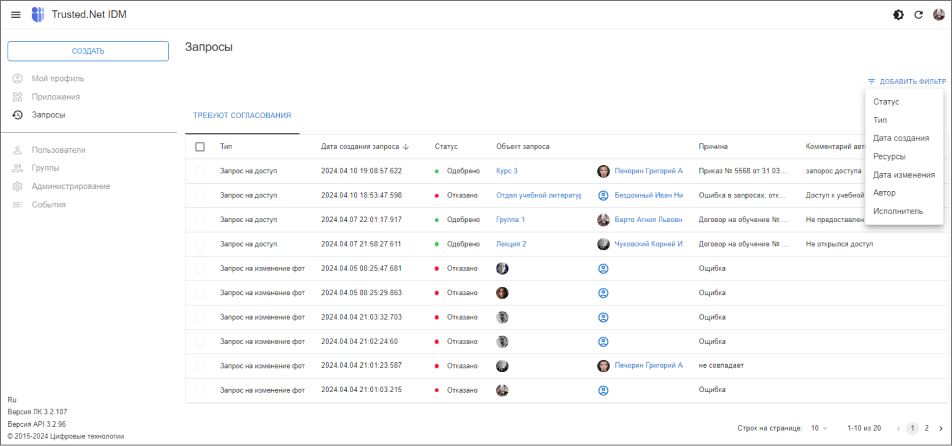Check the row for Лекция 2 request
Viewport: 952px width, 446px height.
200,244
